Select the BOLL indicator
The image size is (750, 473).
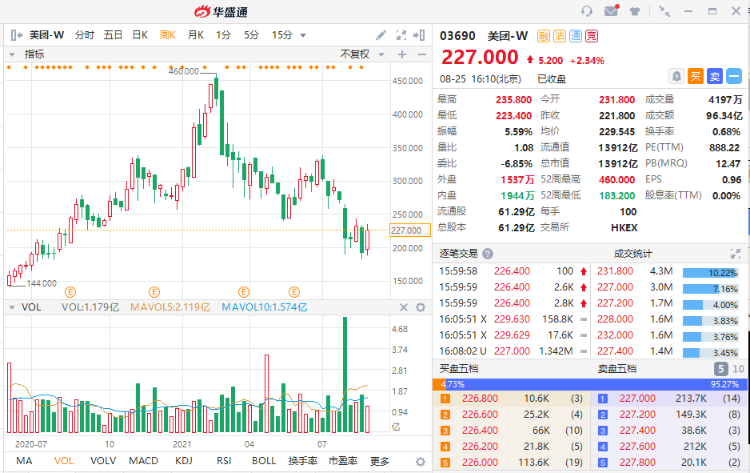[x=264, y=461]
